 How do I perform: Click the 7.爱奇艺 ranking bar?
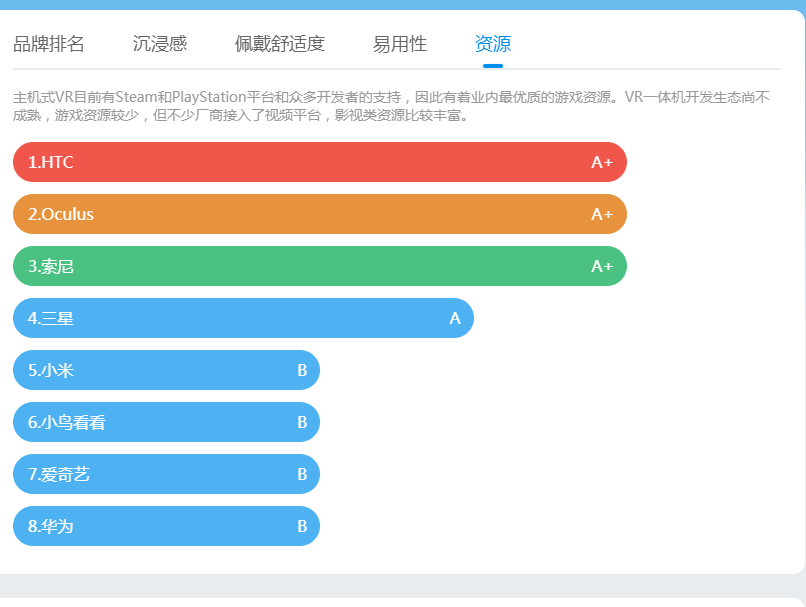point(166,474)
